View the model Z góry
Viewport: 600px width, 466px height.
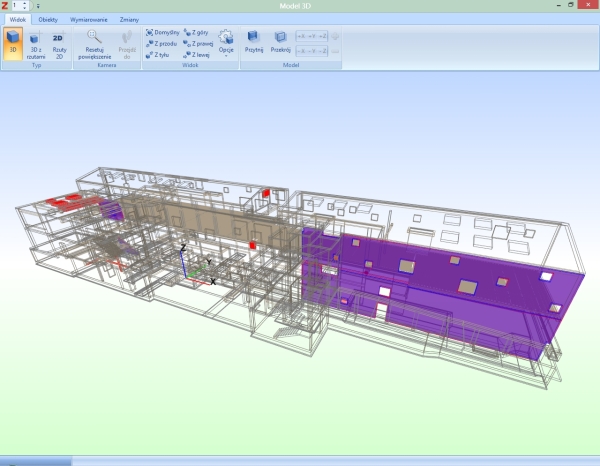click(197, 32)
